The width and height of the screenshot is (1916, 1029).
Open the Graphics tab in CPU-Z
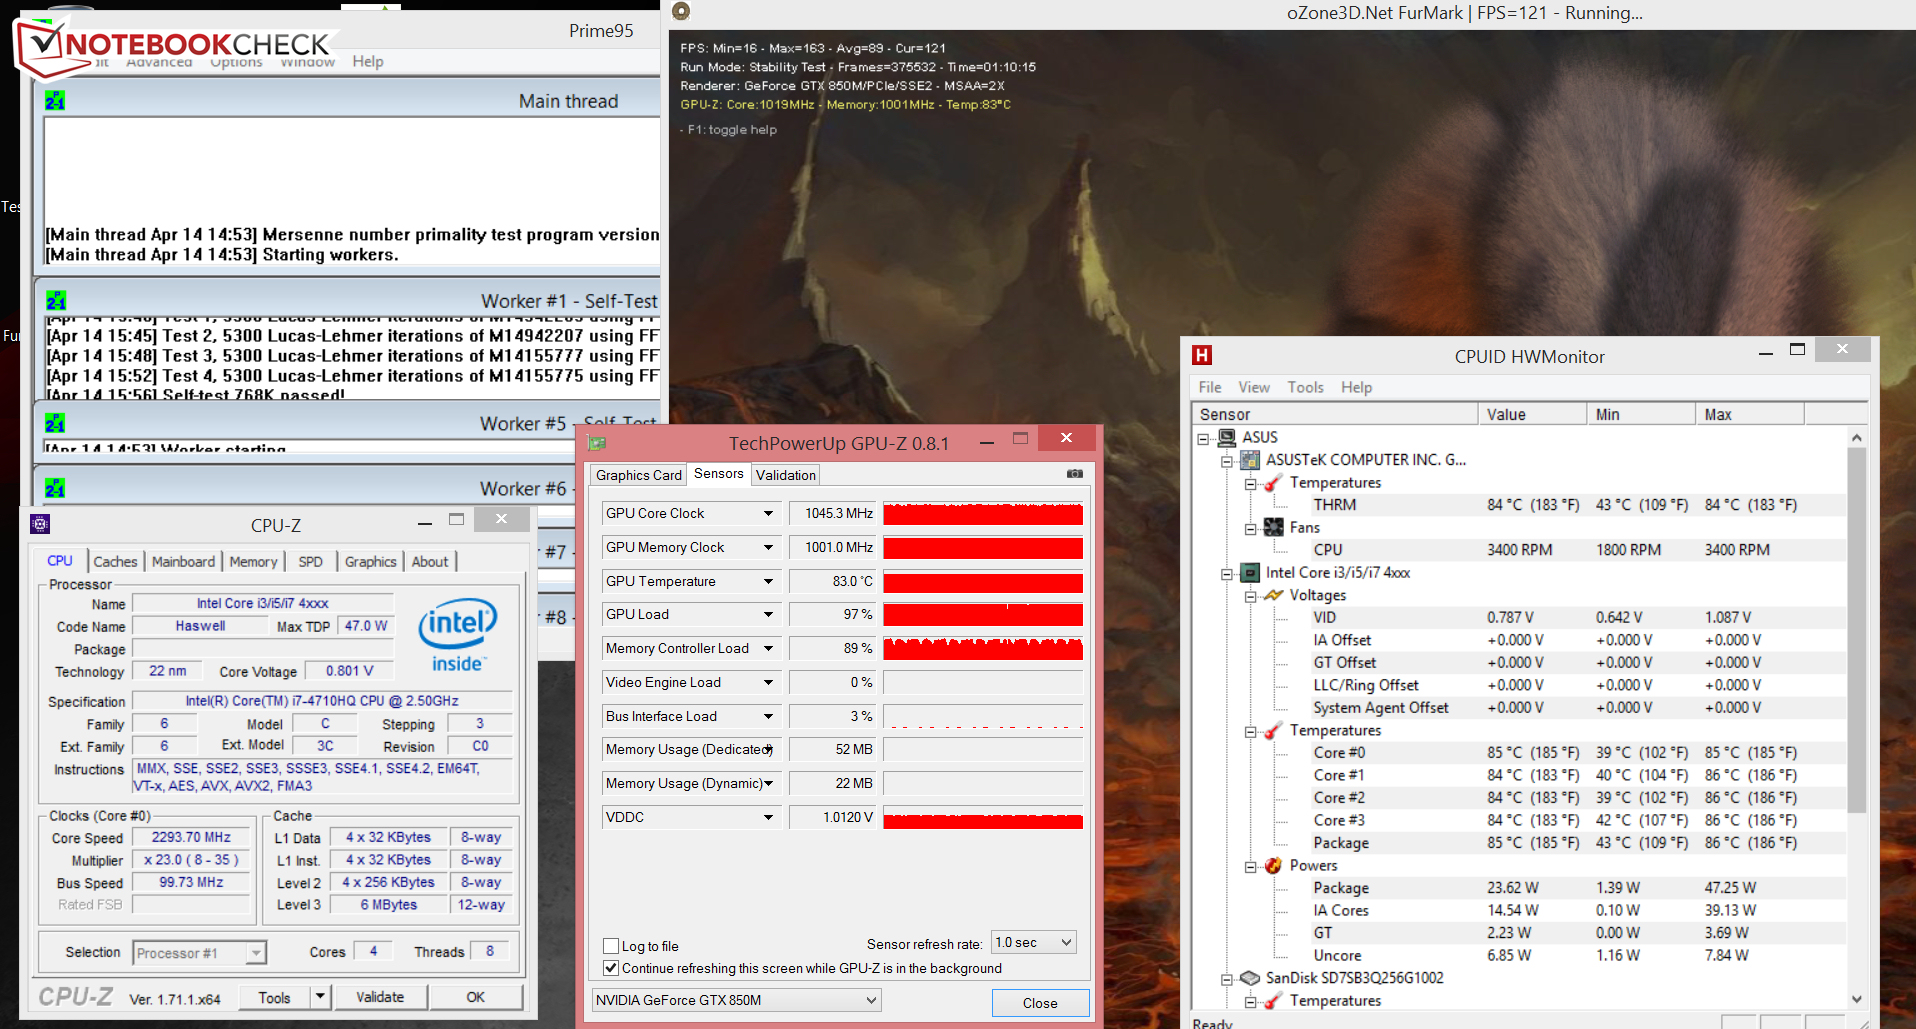tap(371, 562)
